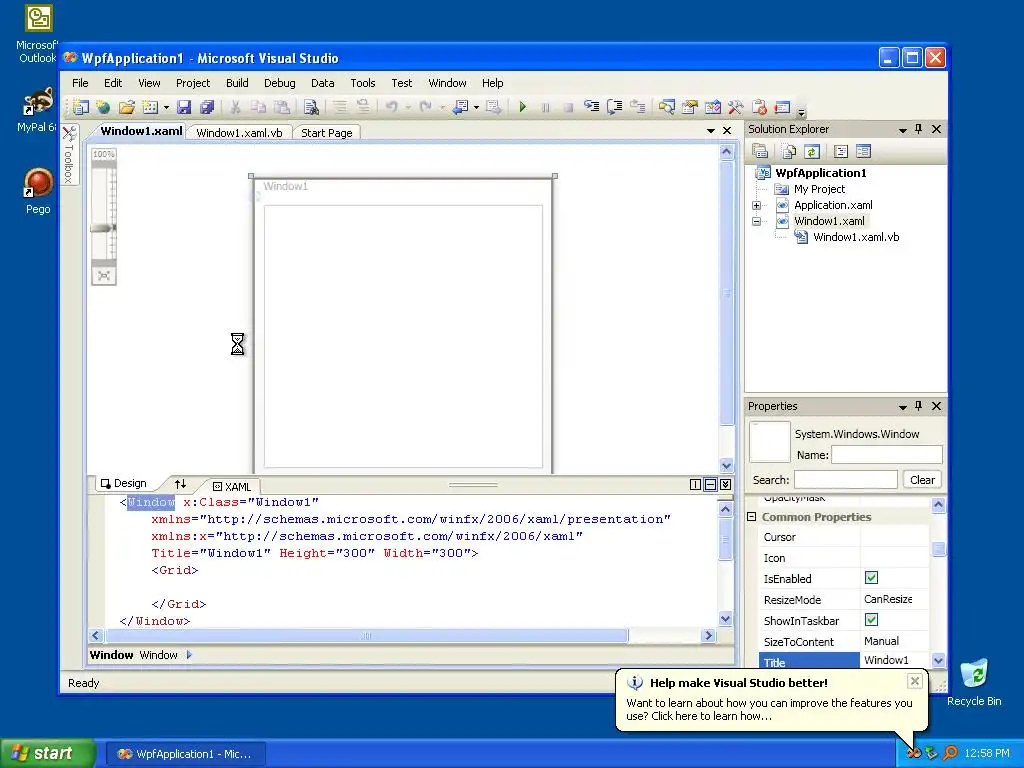Click the pin icon on Properties panel
Viewport: 1024px width, 768px height.
point(918,406)
